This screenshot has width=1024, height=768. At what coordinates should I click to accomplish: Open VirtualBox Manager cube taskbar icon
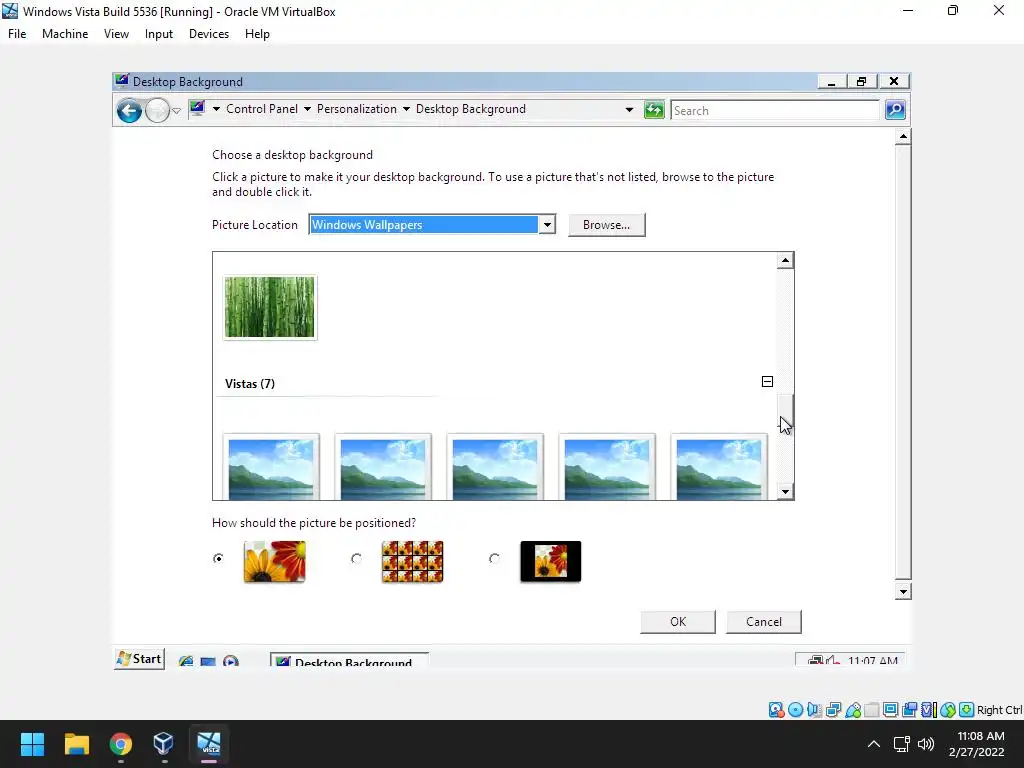pyautogui.click(x=163, y=744)
